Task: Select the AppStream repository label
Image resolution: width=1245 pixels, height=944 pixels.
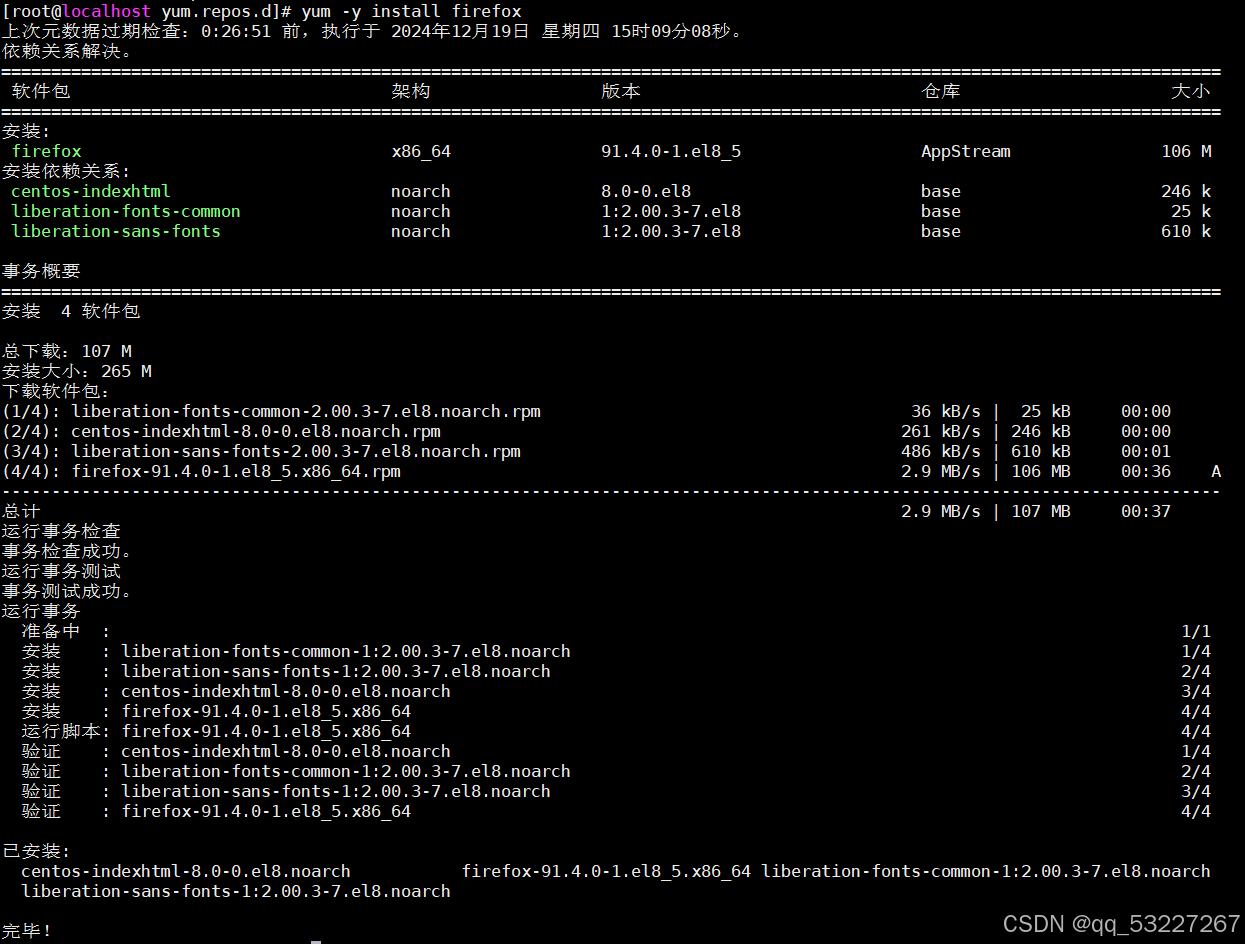Action: pyautogui.click(x=965, y=151)
